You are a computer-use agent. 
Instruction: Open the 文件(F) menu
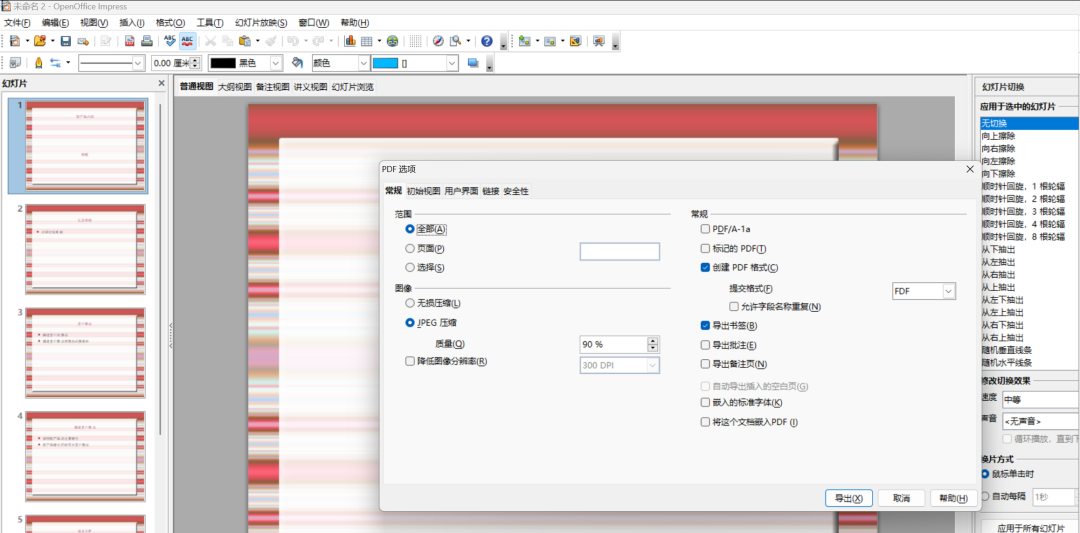click(17, 23)
